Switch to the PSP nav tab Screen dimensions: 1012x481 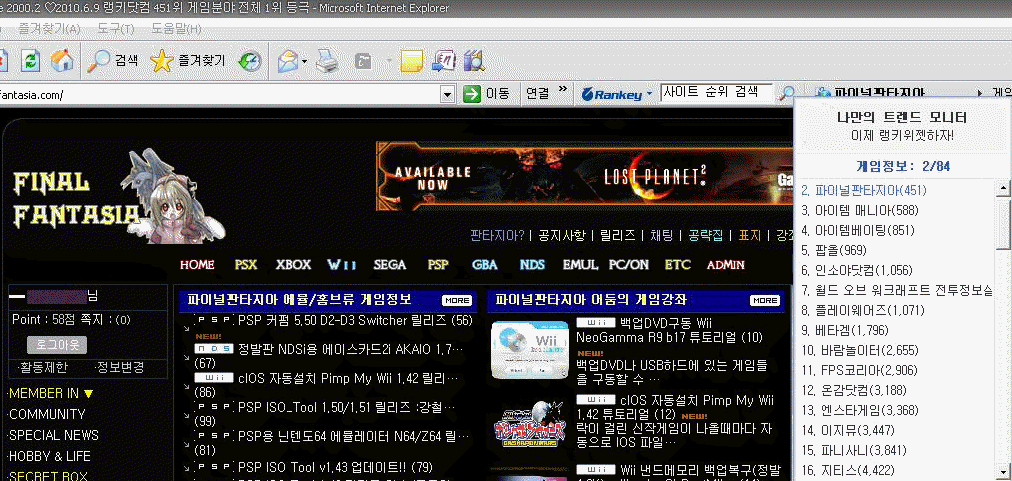(438, 265)
